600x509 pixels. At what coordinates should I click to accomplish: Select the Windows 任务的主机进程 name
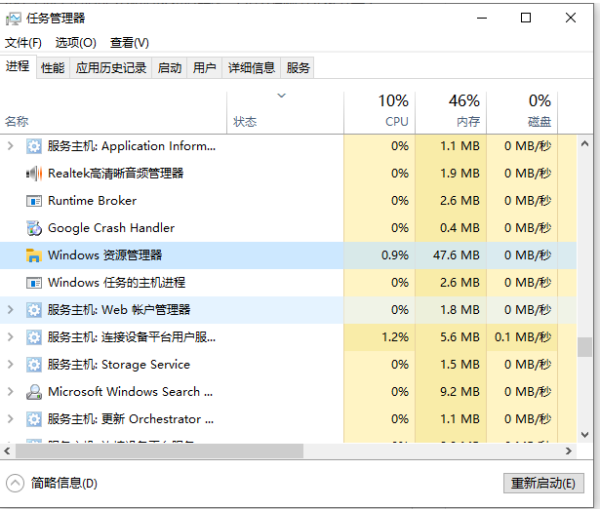(x=117, y=283)
